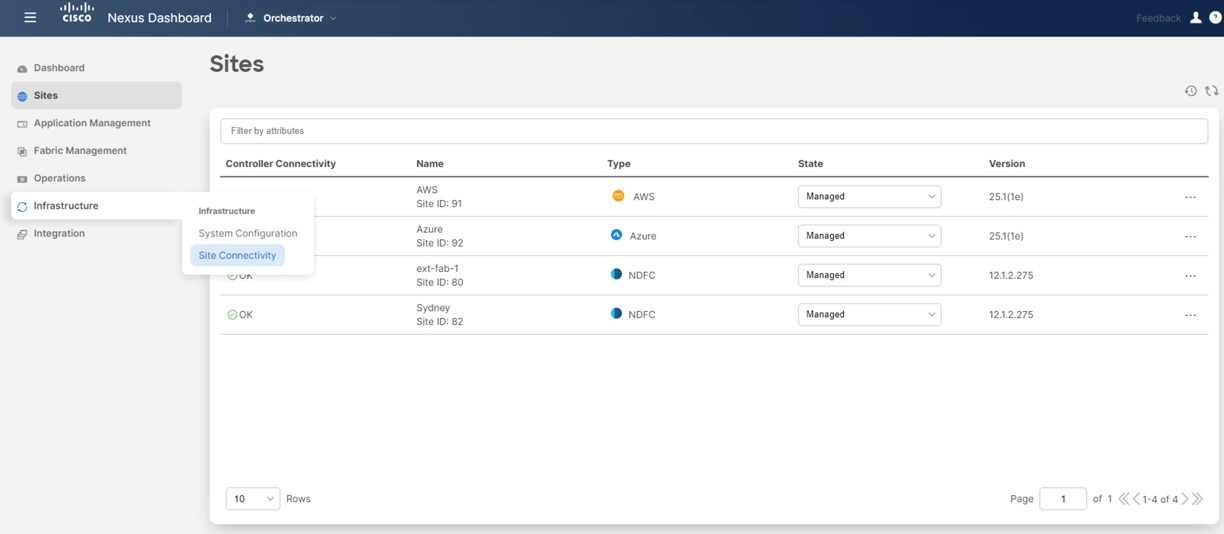Viewport: 1224px width, 534px height.
Task: Click the NDFC icon for ext-fab-1
Action: coord(616,274)
